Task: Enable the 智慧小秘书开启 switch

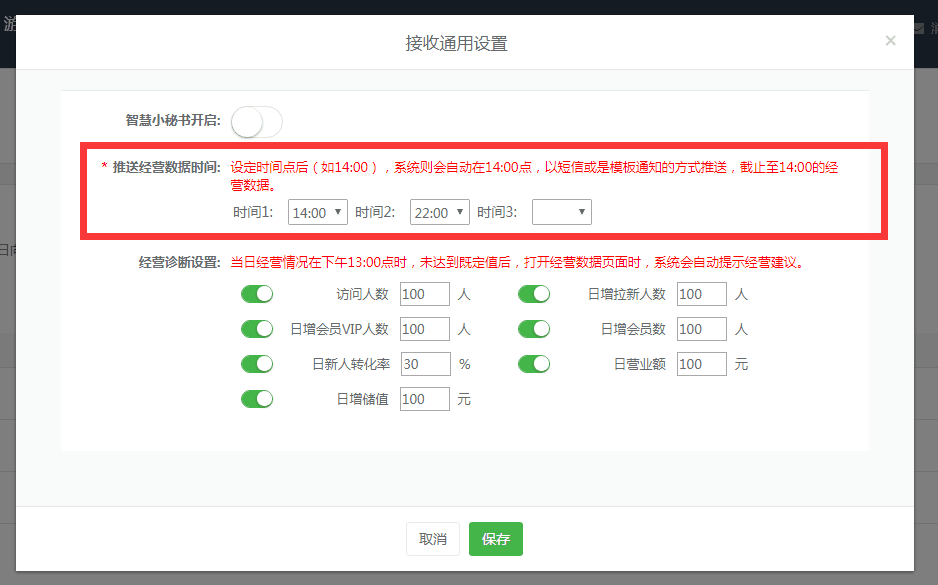Action: [x=257, y=122]
